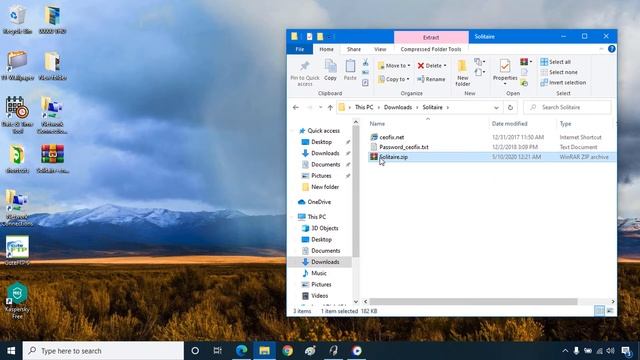Click the Paste clipboard icon

350,69
